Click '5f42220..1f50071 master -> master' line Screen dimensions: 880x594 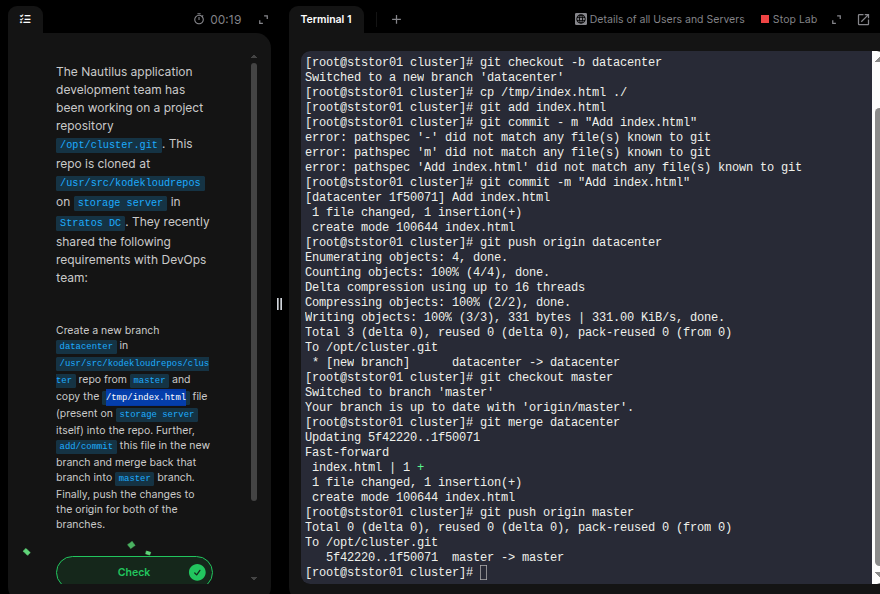(x=445, y=557)
